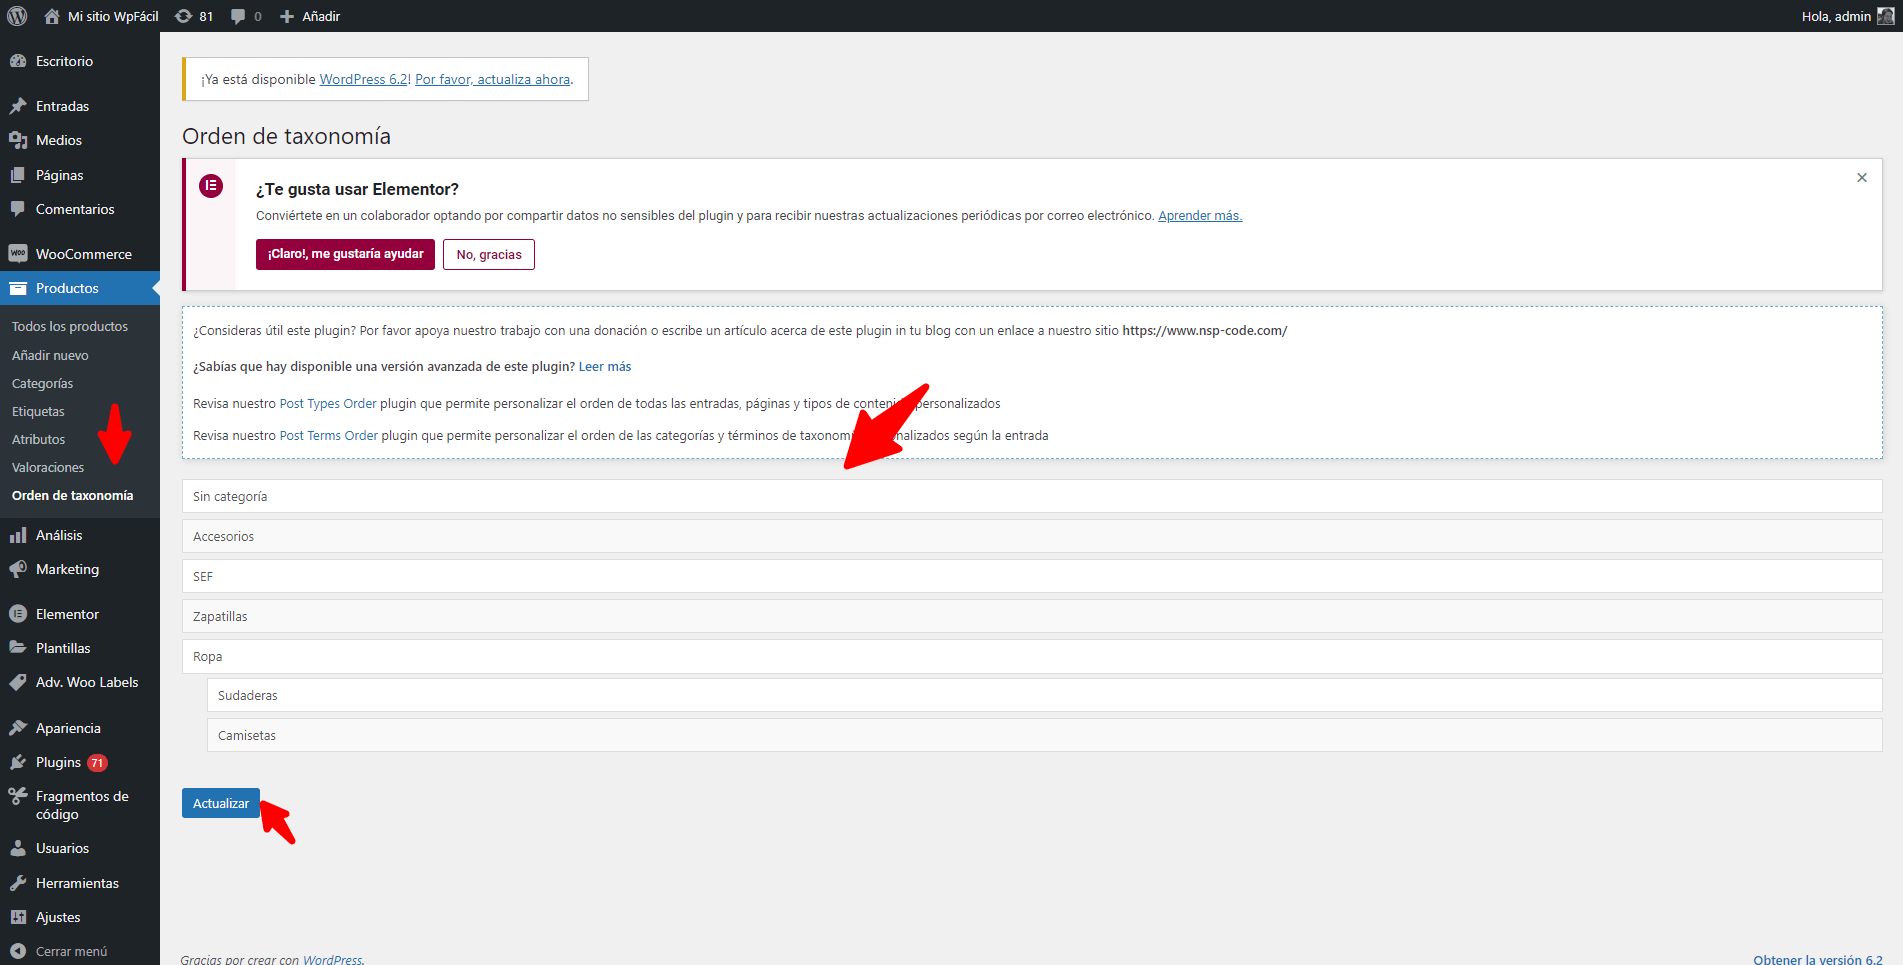Collapse sidebar with Cerrar menú arrow icon

tap(18, 951)
